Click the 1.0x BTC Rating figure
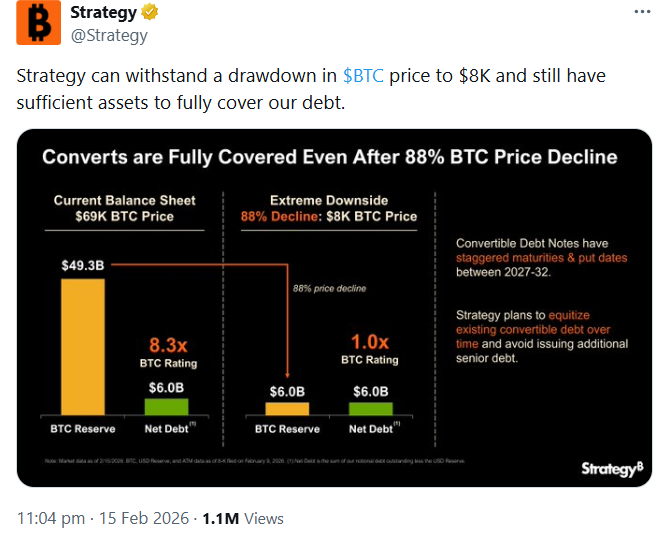The width and height of the screenshot is (667, 542). pos(370,342)
